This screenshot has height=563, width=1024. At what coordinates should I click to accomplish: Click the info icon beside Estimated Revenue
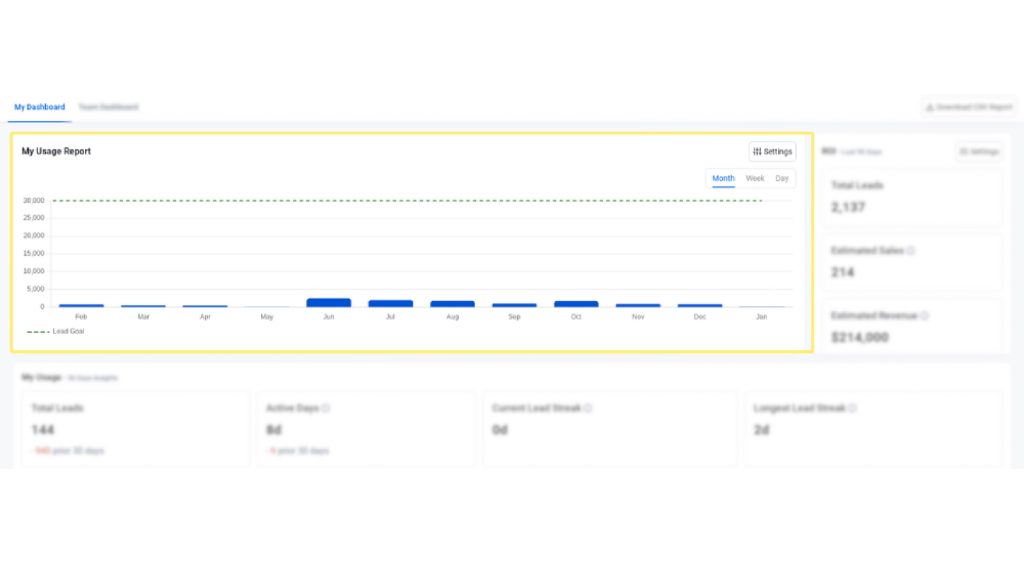point(925,316)
